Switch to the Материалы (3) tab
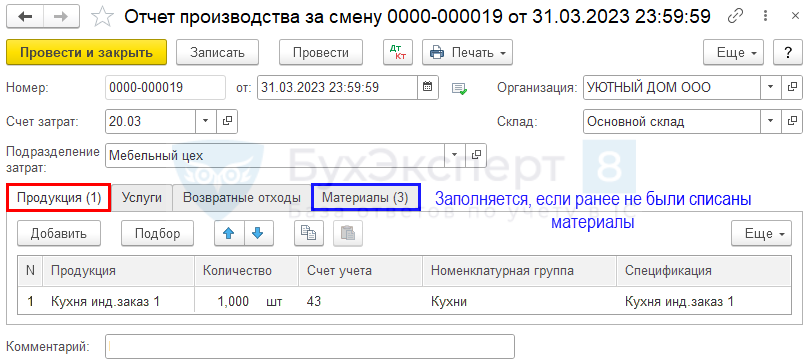This screenshot has height=363, width=808. point(366,197)
